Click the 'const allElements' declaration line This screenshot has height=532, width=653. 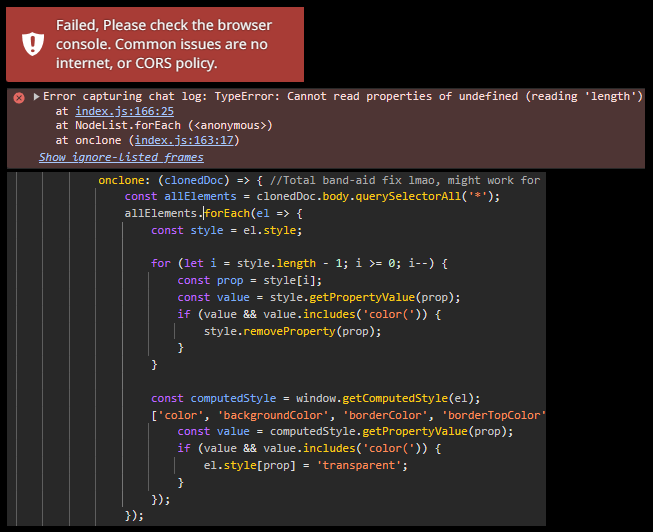tap(312, 196)
